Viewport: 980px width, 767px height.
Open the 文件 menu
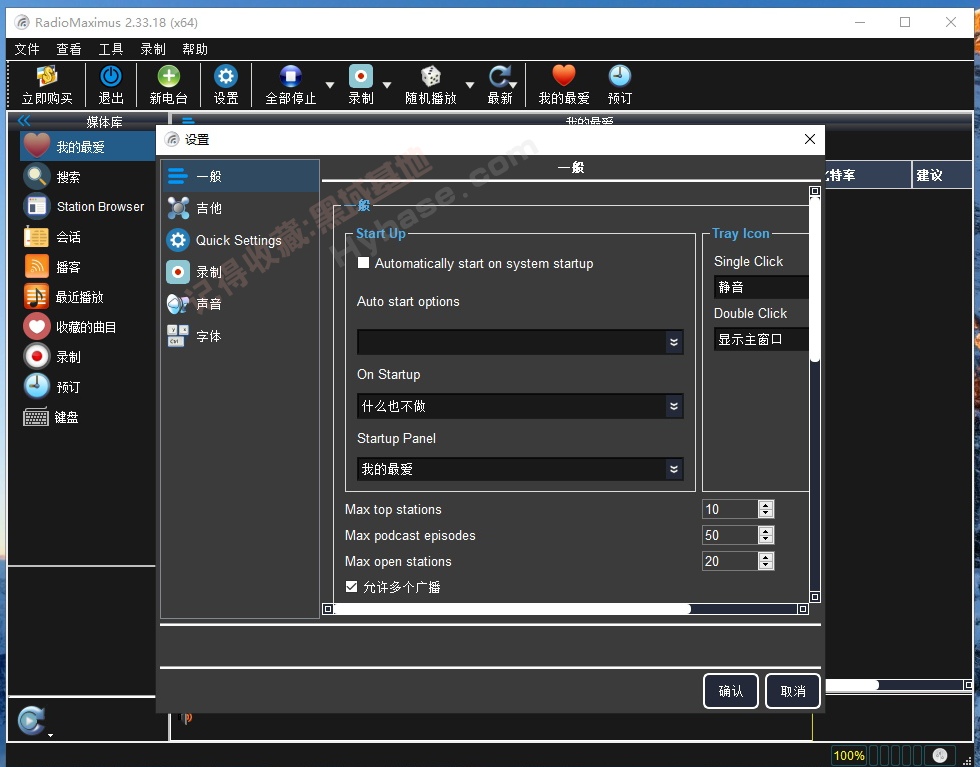(27, 49)
